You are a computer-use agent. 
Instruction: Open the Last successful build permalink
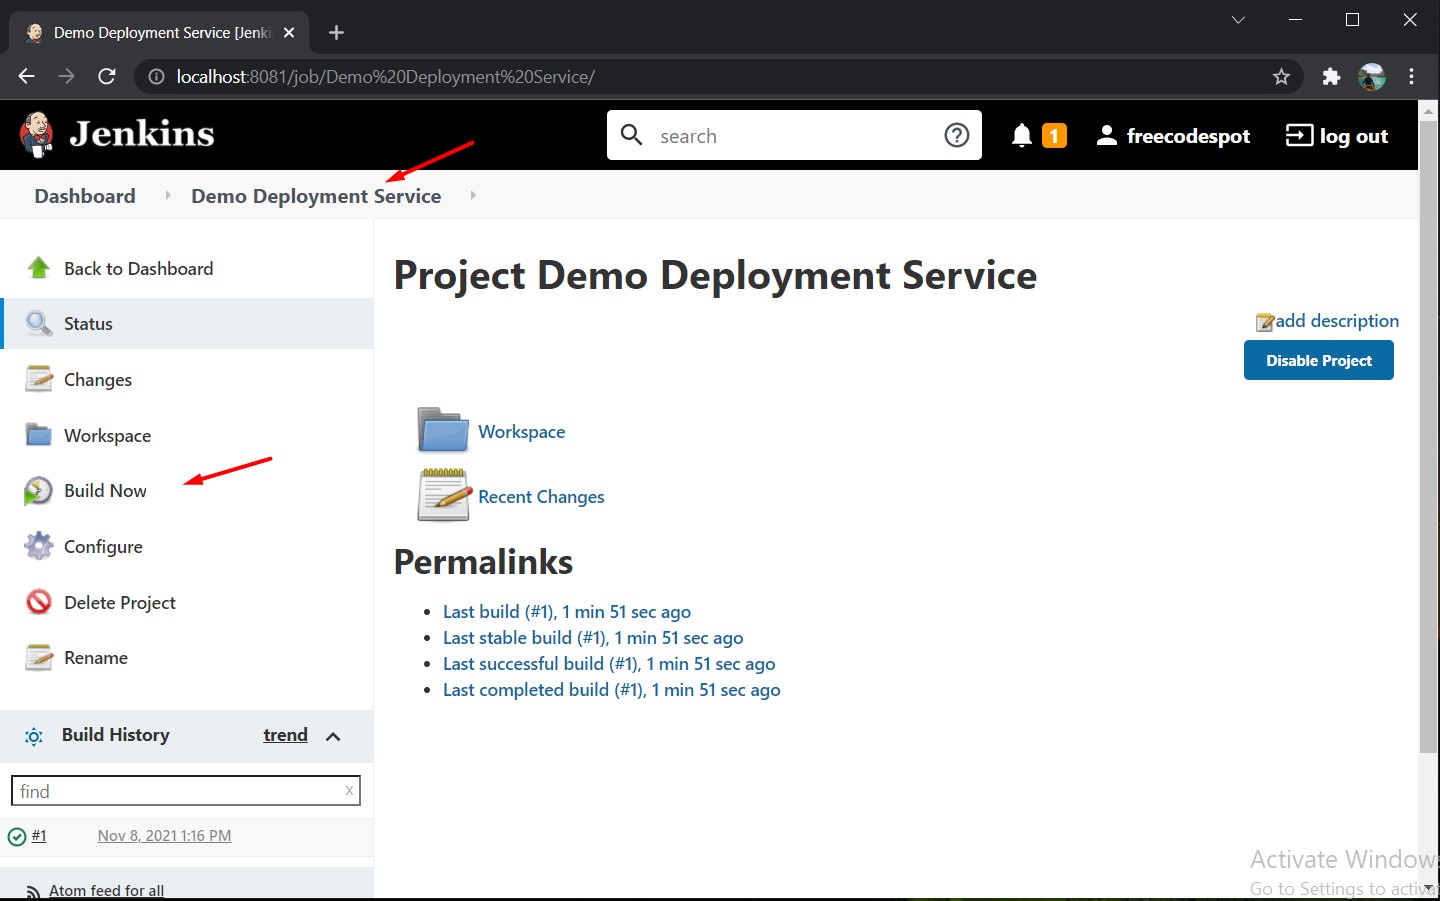click(x=609, y=664)
